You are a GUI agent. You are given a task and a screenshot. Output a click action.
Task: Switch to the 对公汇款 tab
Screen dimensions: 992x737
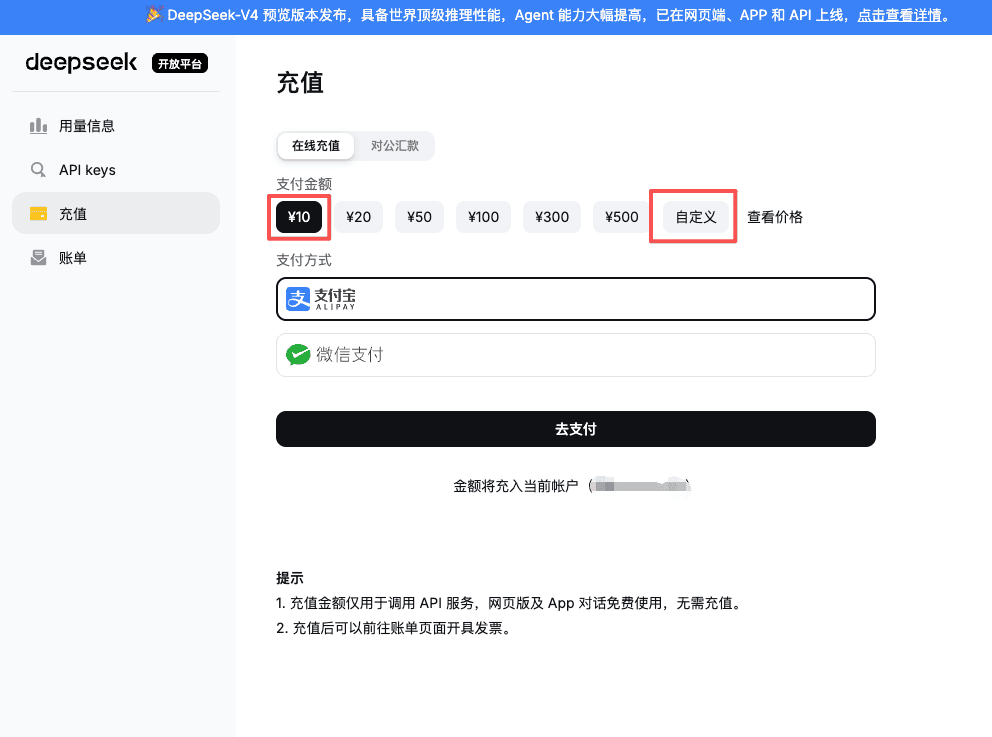click(395, 146)
